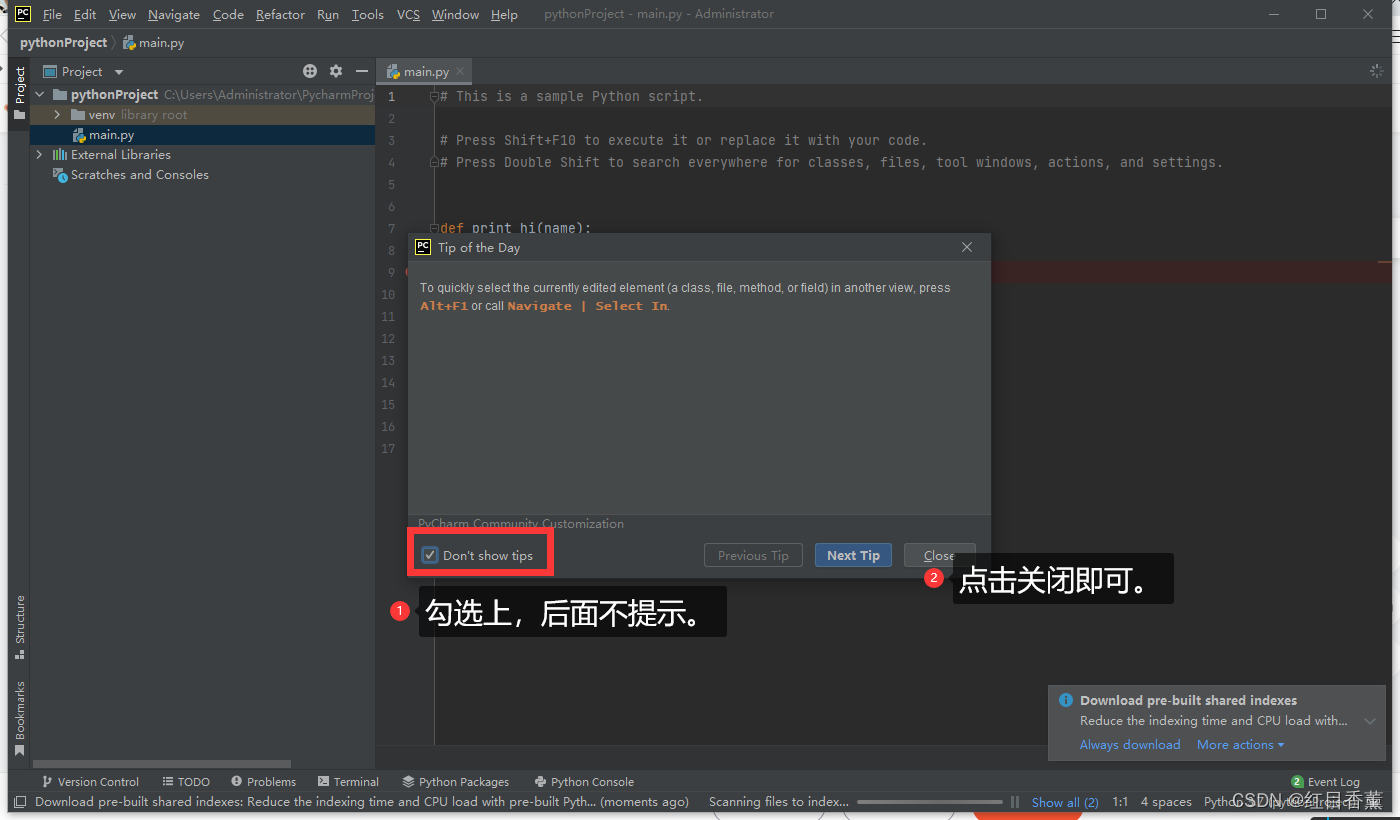
Task: Open Project panel settings gear
Action: tap(335, 71)
